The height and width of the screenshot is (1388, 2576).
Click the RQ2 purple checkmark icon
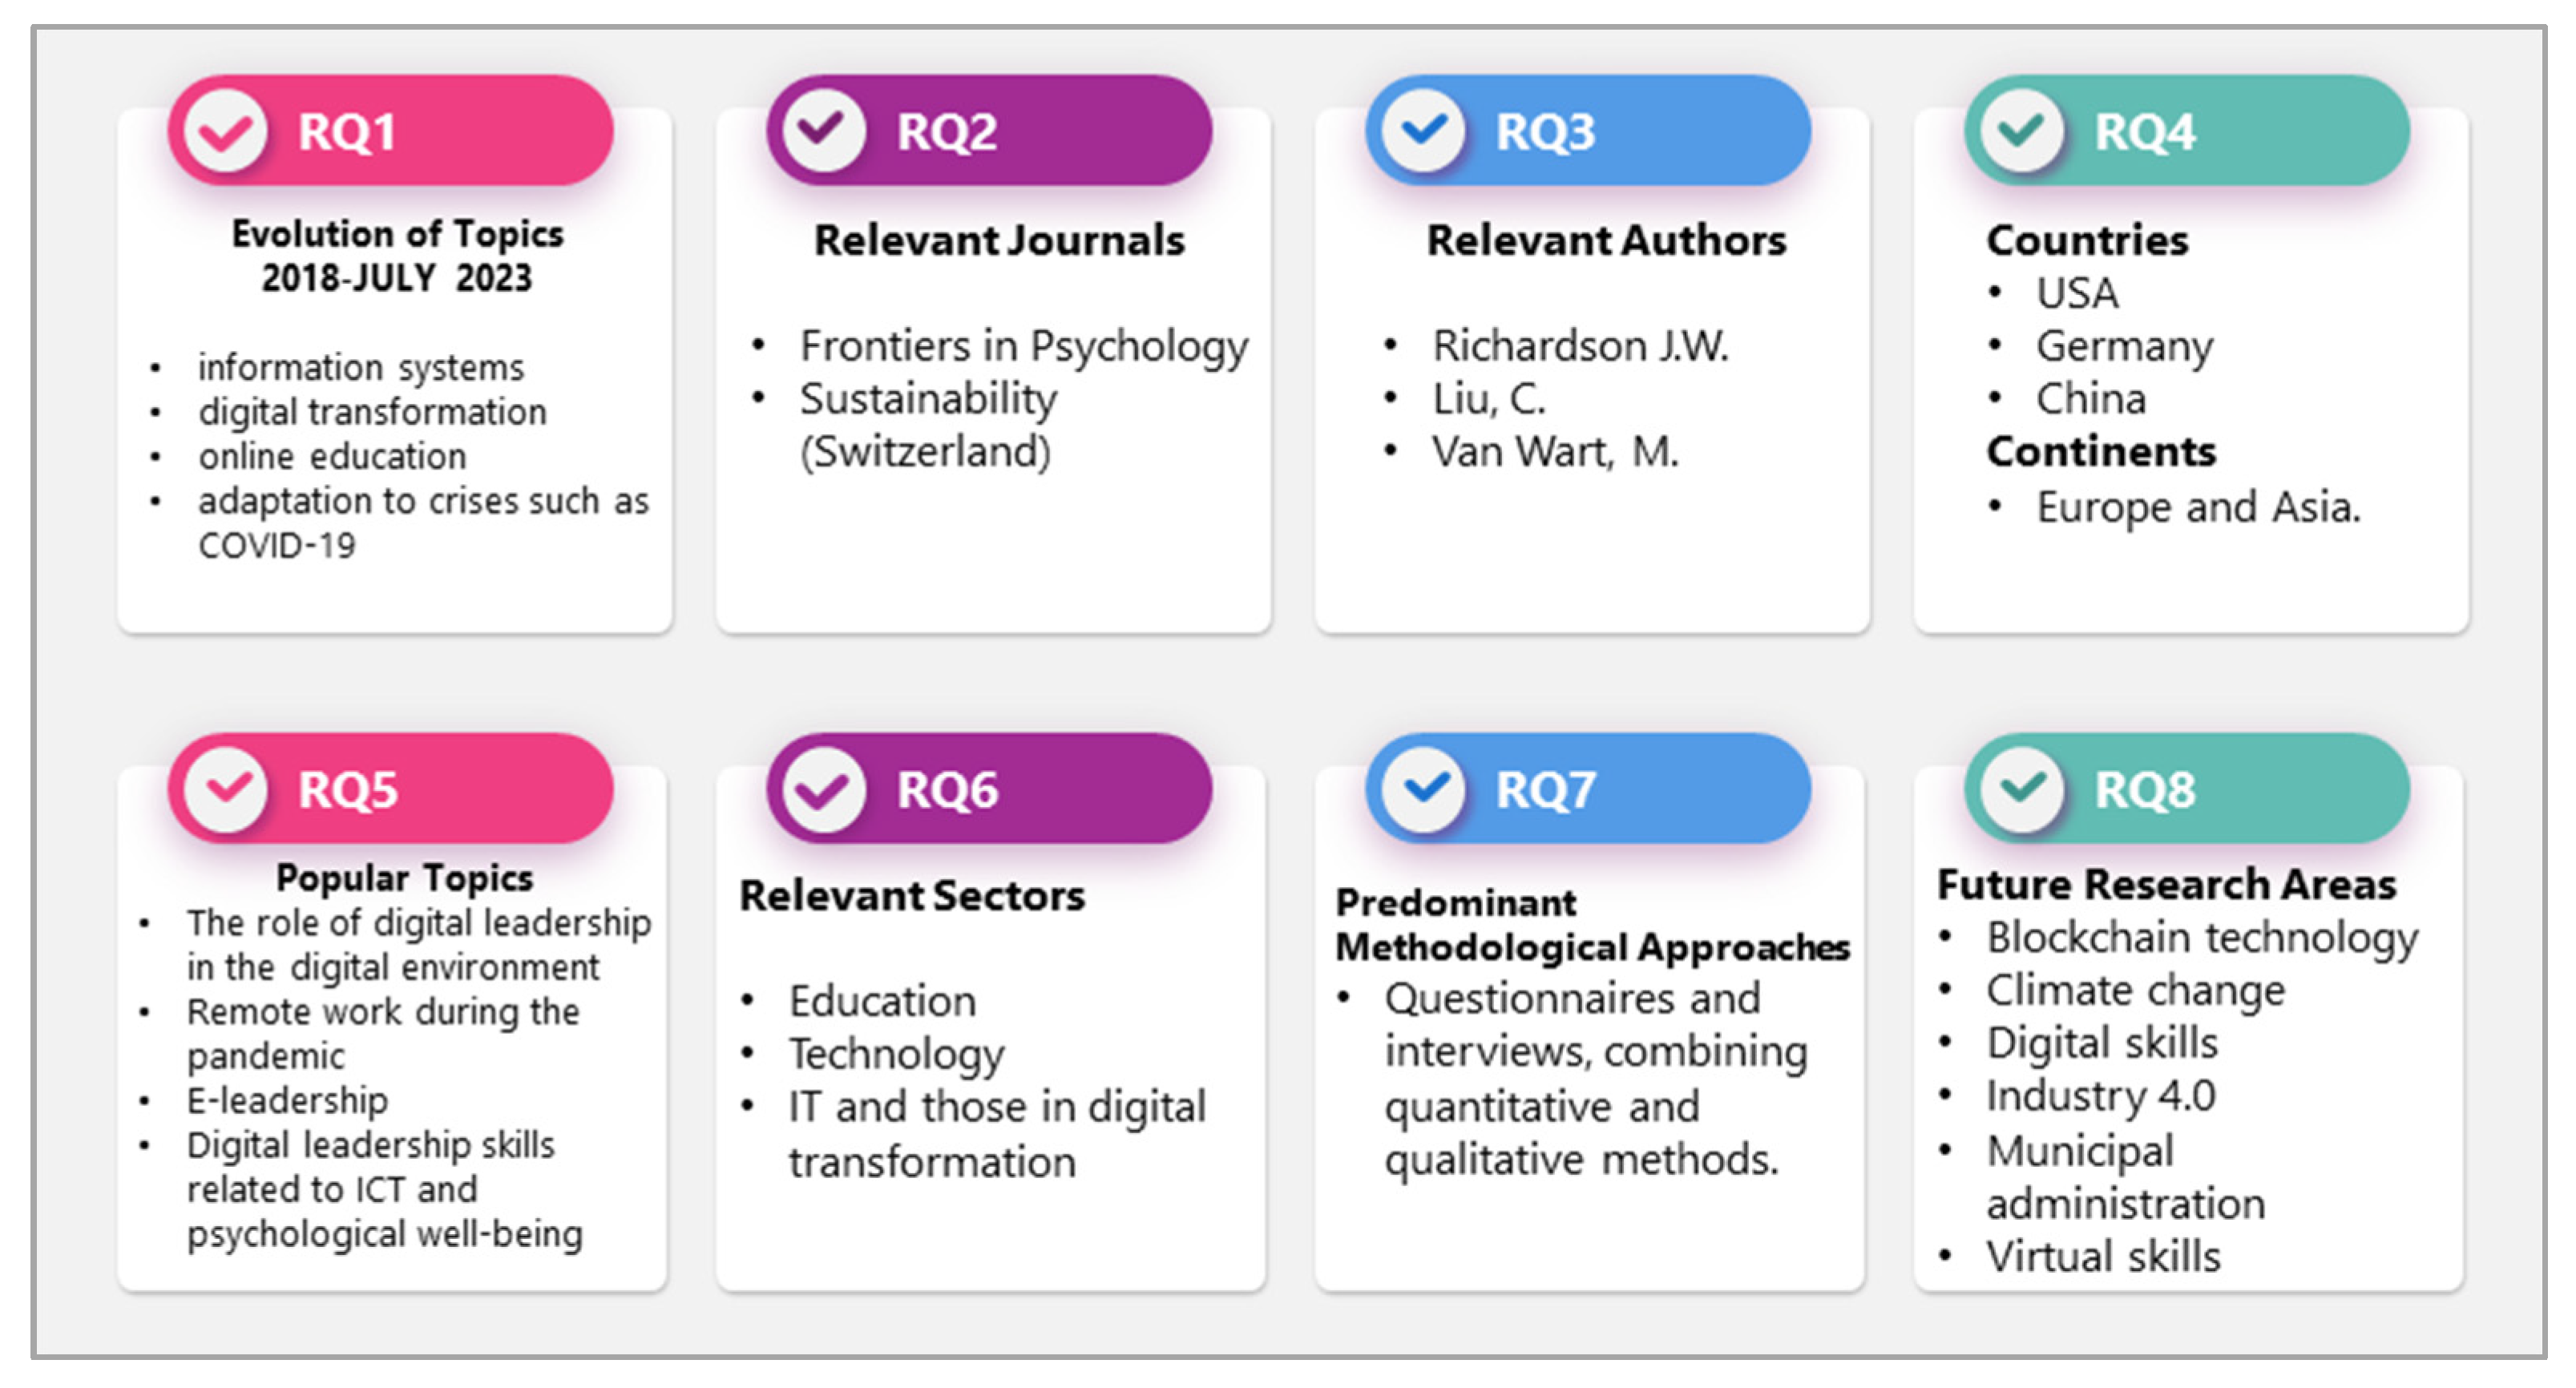pyautogui.click(x=823, y=131)
